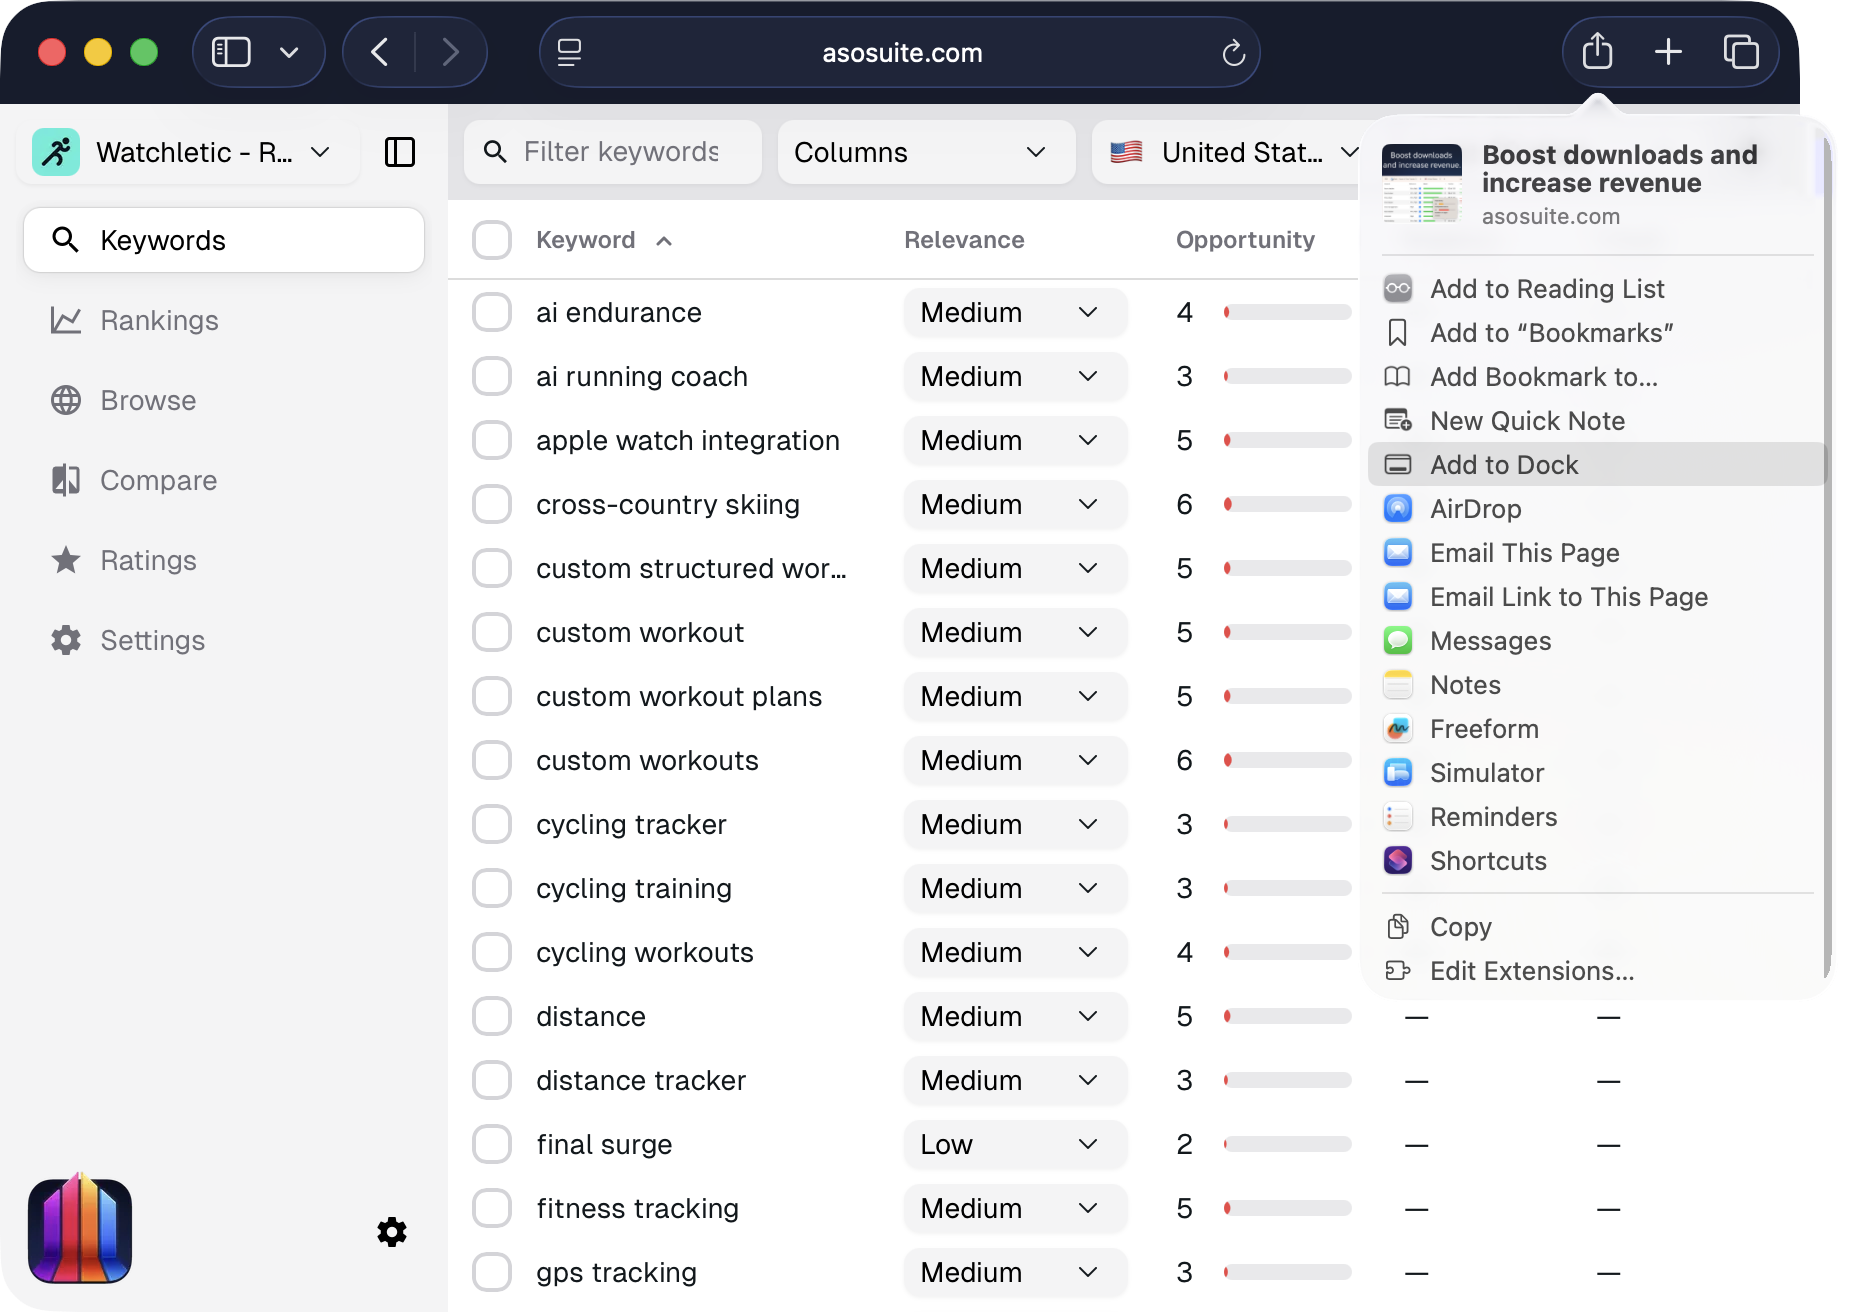The width and height of the screenshot is (1864, 1312).
Task: Select Add to Reading List
Action: [1546, 289]
